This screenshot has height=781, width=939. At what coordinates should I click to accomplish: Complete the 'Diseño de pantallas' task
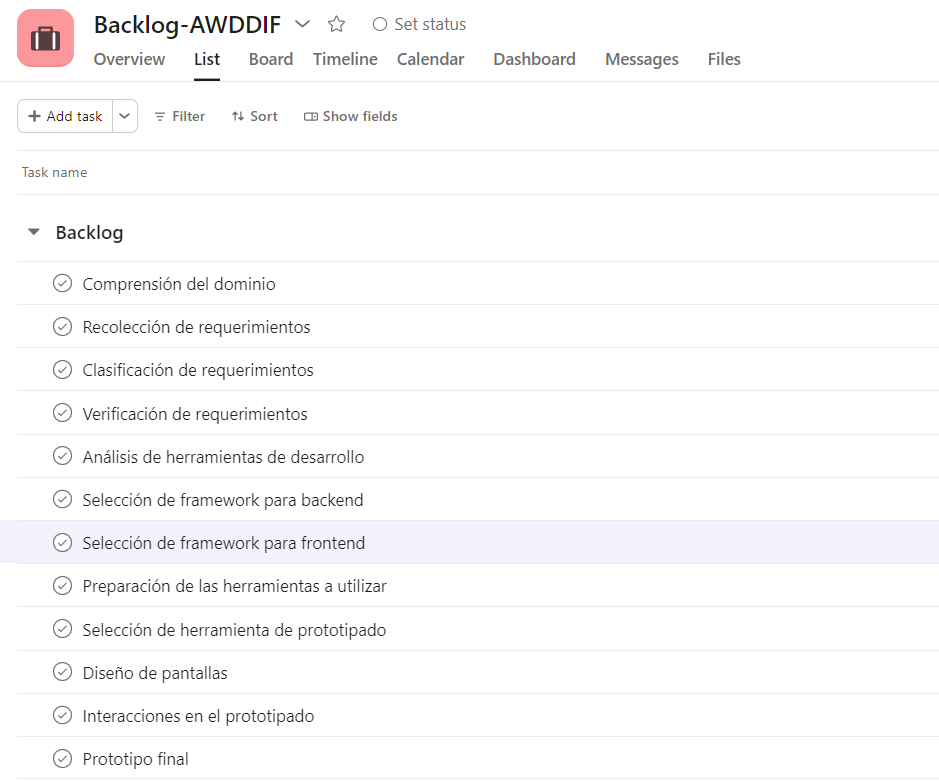[x=62, y=673]
